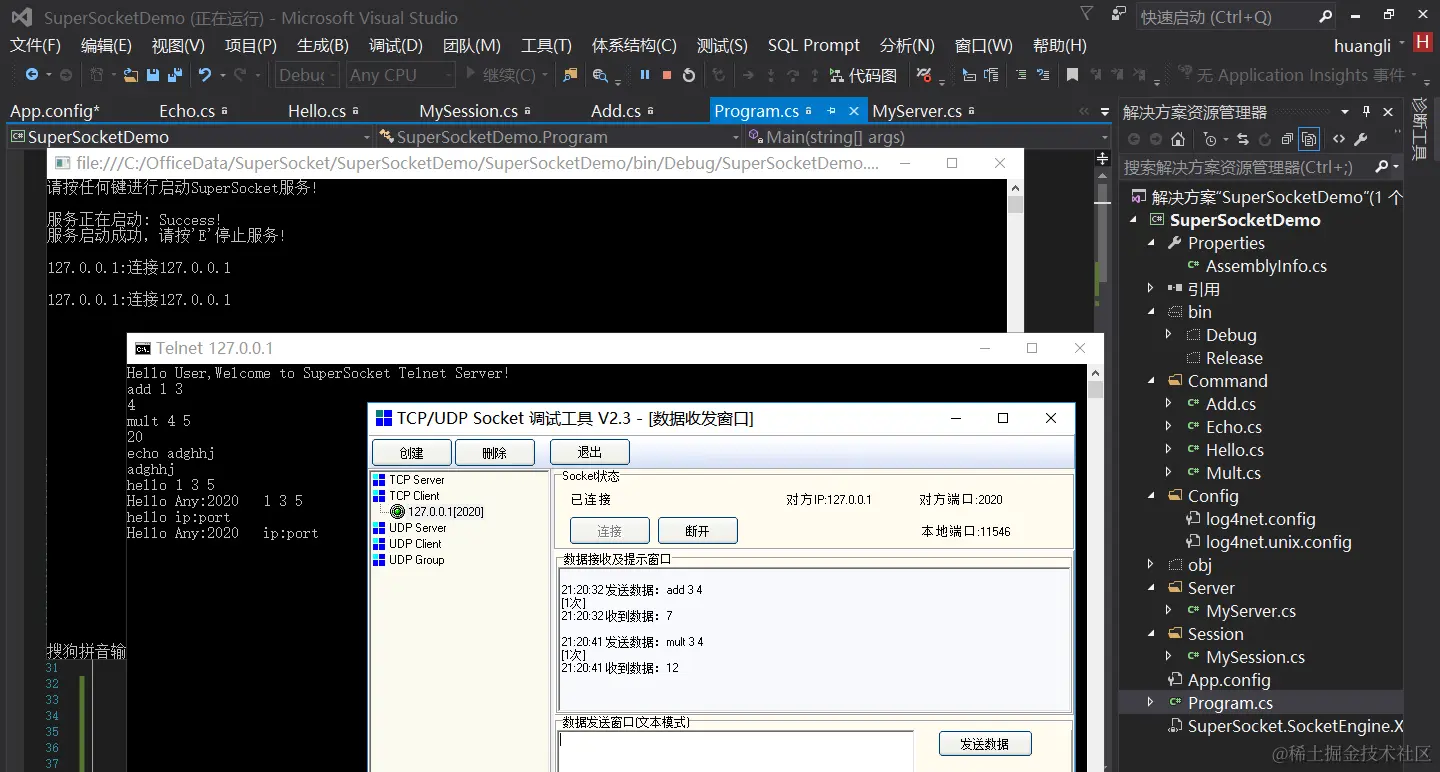Pause debugging with the break all icon
The width and height of the screenshot is (1440, 772).
(x=645, y=75)
